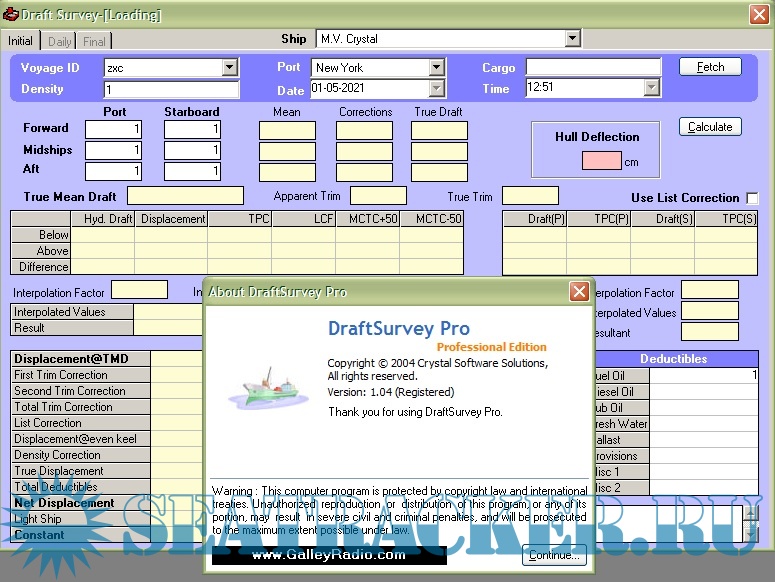
Task: Select the Daily tab
Action: pyautogui.click(x=59, y=41)
